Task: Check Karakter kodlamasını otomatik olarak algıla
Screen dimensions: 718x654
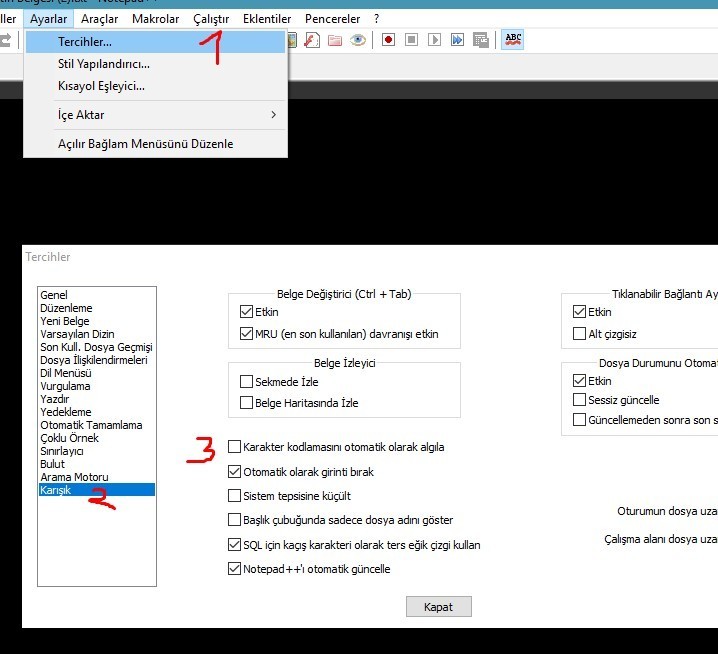Action: coord(234,447)
